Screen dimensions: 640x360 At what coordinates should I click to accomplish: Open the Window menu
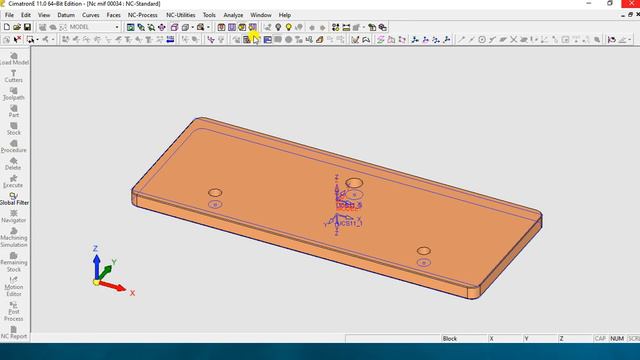click(x=261, y=15)
